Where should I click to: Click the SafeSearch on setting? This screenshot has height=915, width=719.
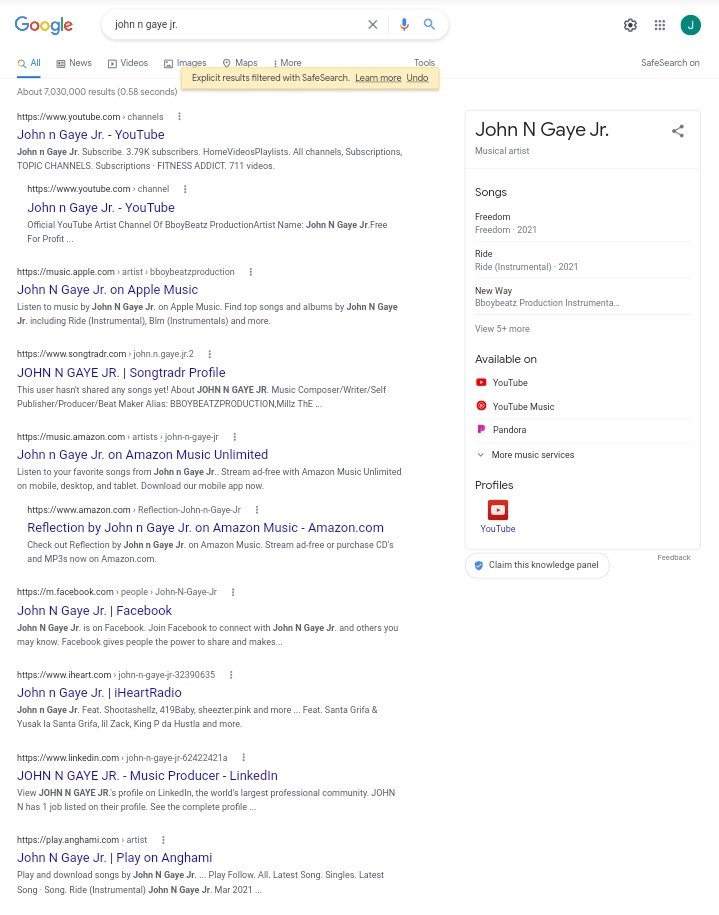[670, 63]
